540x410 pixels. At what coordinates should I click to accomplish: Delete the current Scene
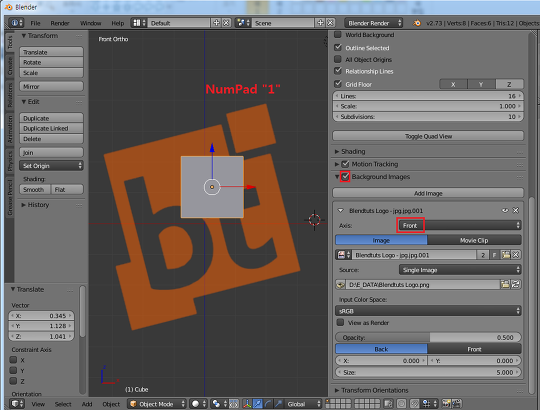coord(330,23)
